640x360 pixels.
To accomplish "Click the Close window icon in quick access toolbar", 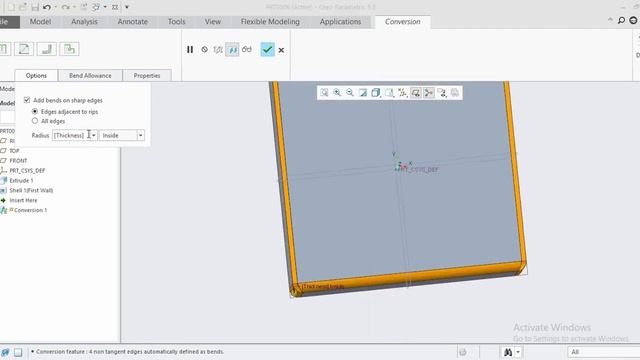I will pos(115,7).
